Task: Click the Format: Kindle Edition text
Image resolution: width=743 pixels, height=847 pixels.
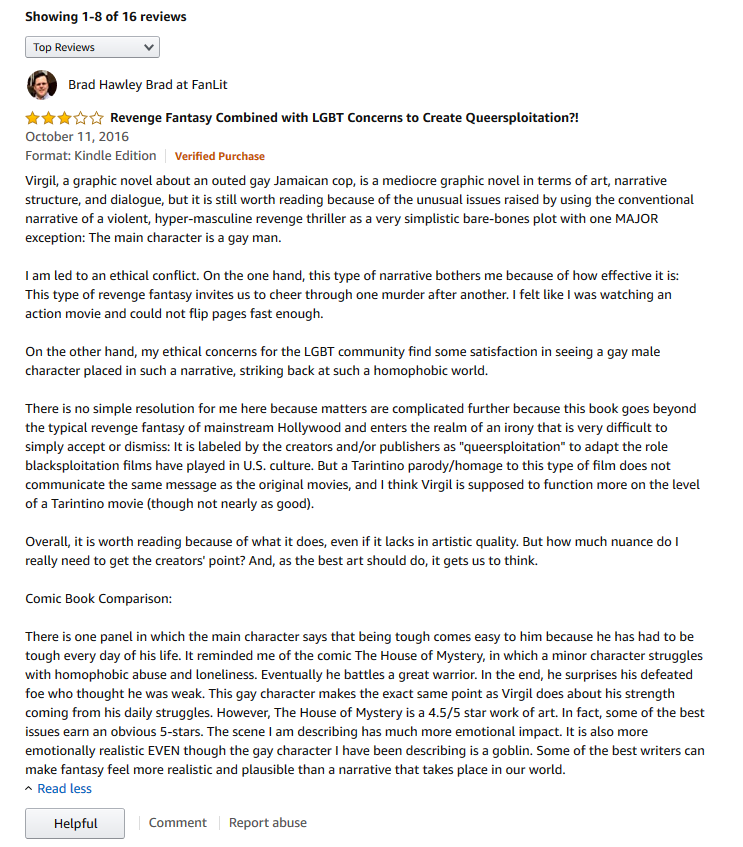Action: coord(91,156)
